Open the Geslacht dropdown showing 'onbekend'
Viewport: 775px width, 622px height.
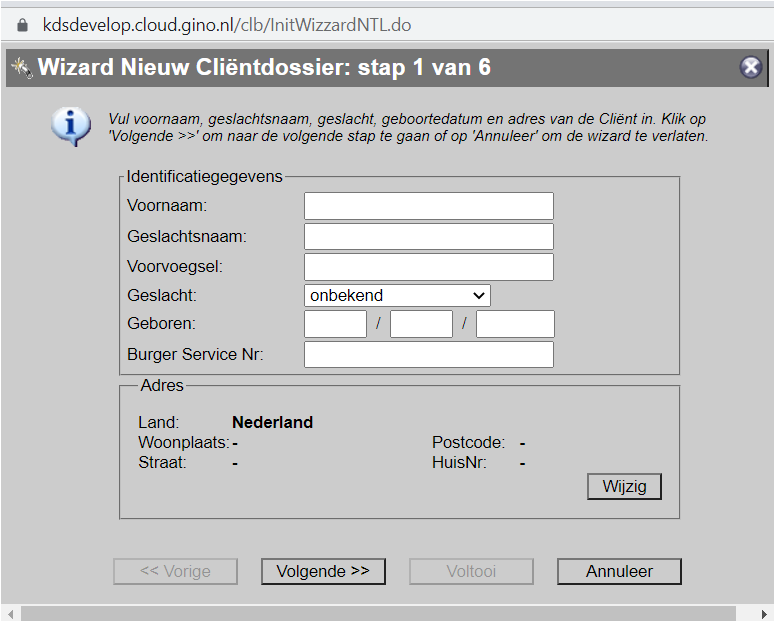pos(397,295)
